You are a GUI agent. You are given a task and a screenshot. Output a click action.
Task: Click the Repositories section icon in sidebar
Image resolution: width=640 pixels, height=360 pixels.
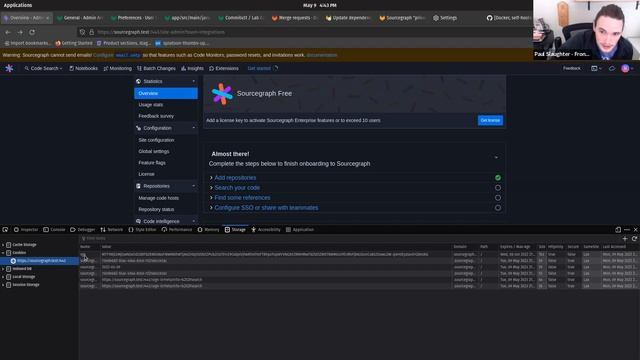point(138,186)
